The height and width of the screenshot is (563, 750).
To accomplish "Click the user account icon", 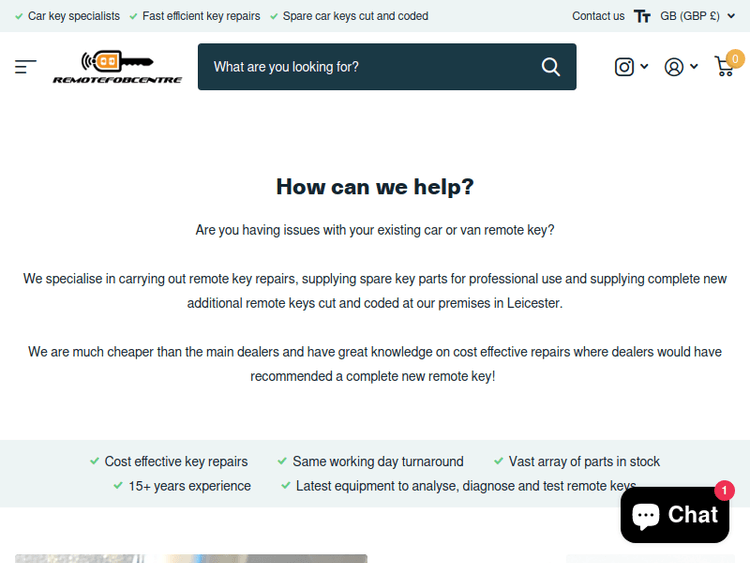I will pyautogui.click(x=674, y=67).
